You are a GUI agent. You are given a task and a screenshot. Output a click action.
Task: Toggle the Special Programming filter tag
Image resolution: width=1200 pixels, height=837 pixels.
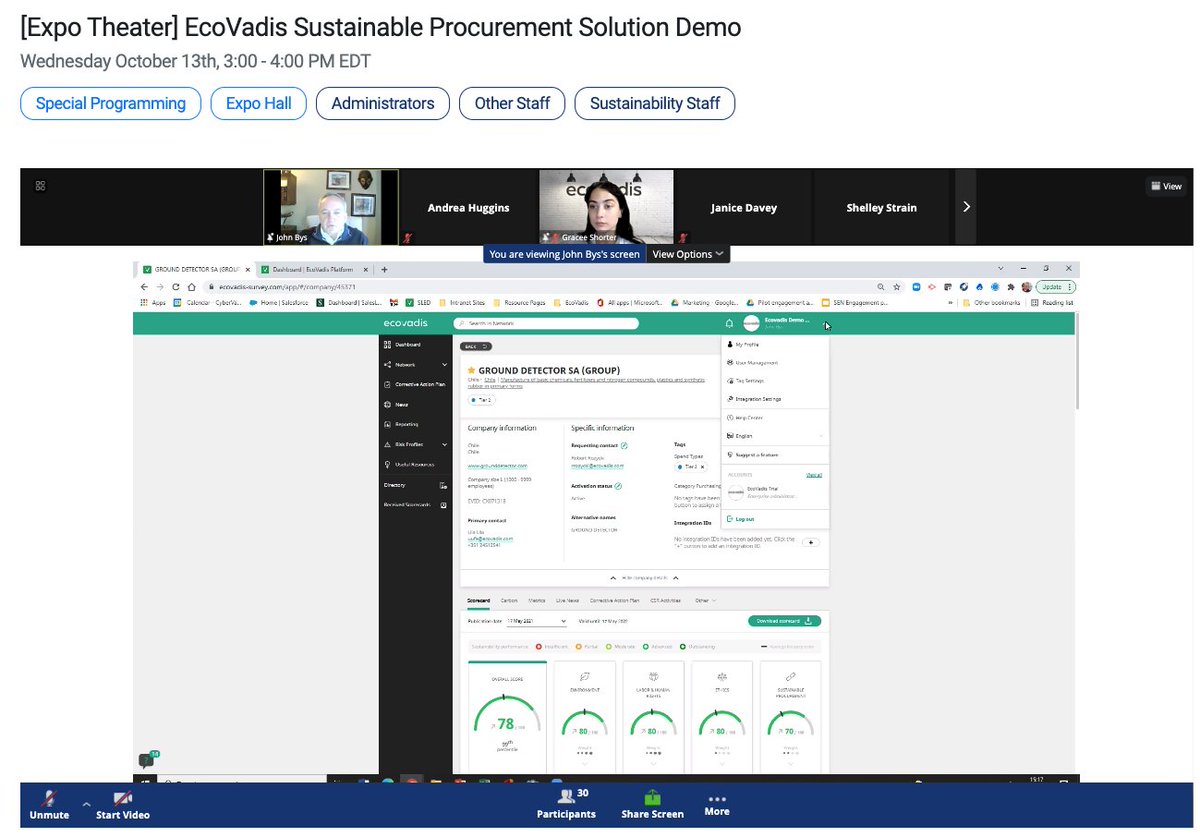[x=111, y=104]
